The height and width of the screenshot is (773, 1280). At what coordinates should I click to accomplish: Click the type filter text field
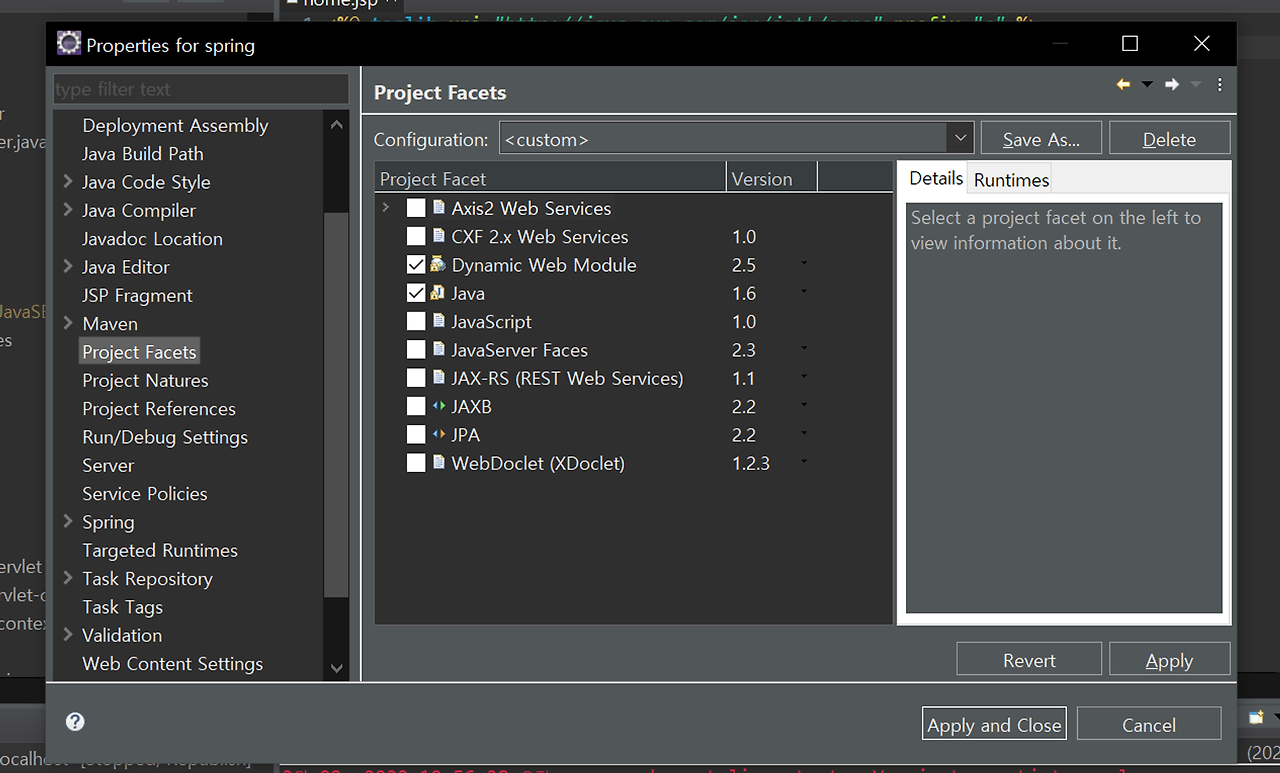[201, 89]
